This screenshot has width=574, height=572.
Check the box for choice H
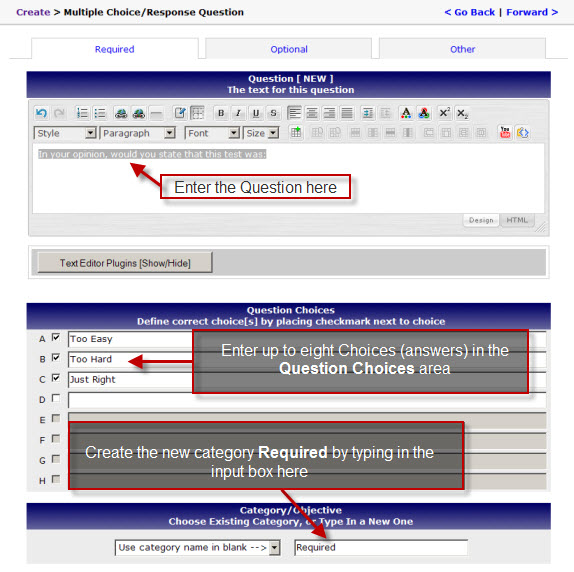[x=56, y=479]
